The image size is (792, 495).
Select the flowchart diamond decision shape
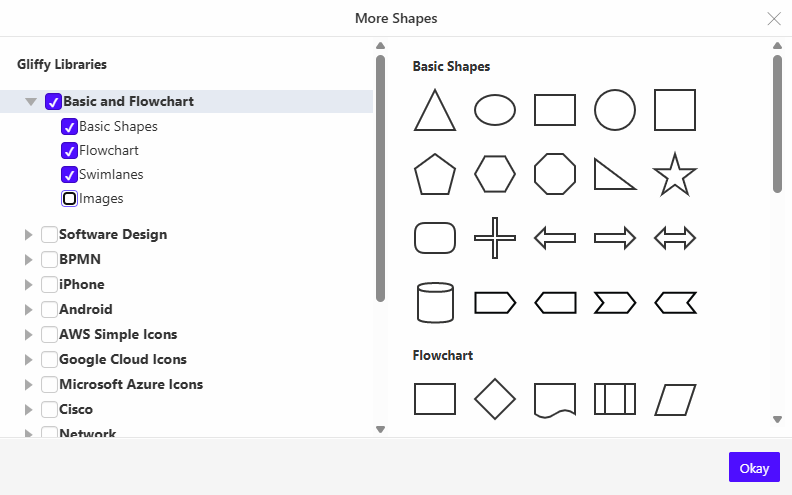tap(495, 399)
